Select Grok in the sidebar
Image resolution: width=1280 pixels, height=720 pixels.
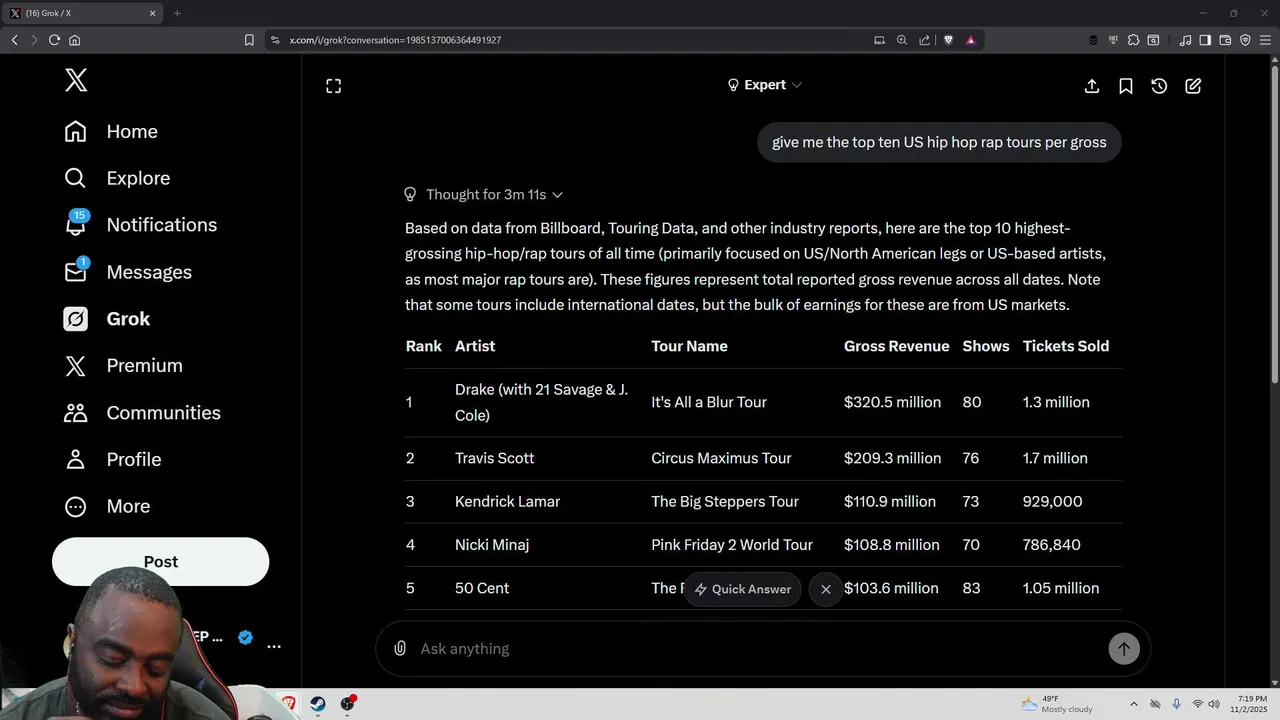(x=107, y=319)
